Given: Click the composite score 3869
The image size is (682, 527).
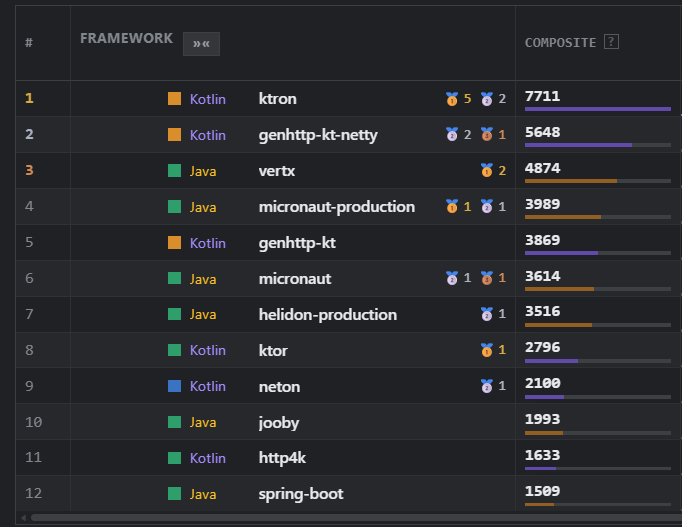Looking at the screenshot, I should click(542, 240).
